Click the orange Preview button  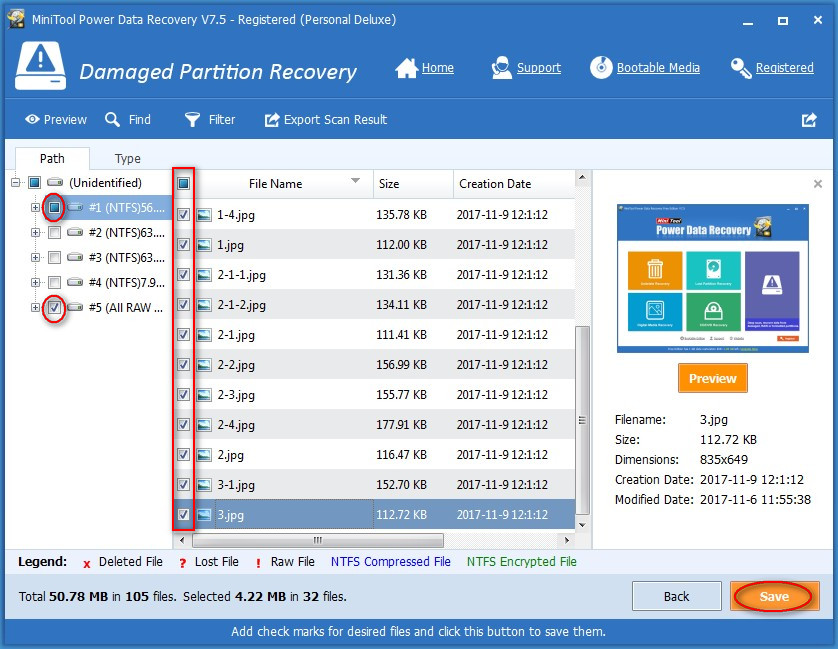click(712, 378)
